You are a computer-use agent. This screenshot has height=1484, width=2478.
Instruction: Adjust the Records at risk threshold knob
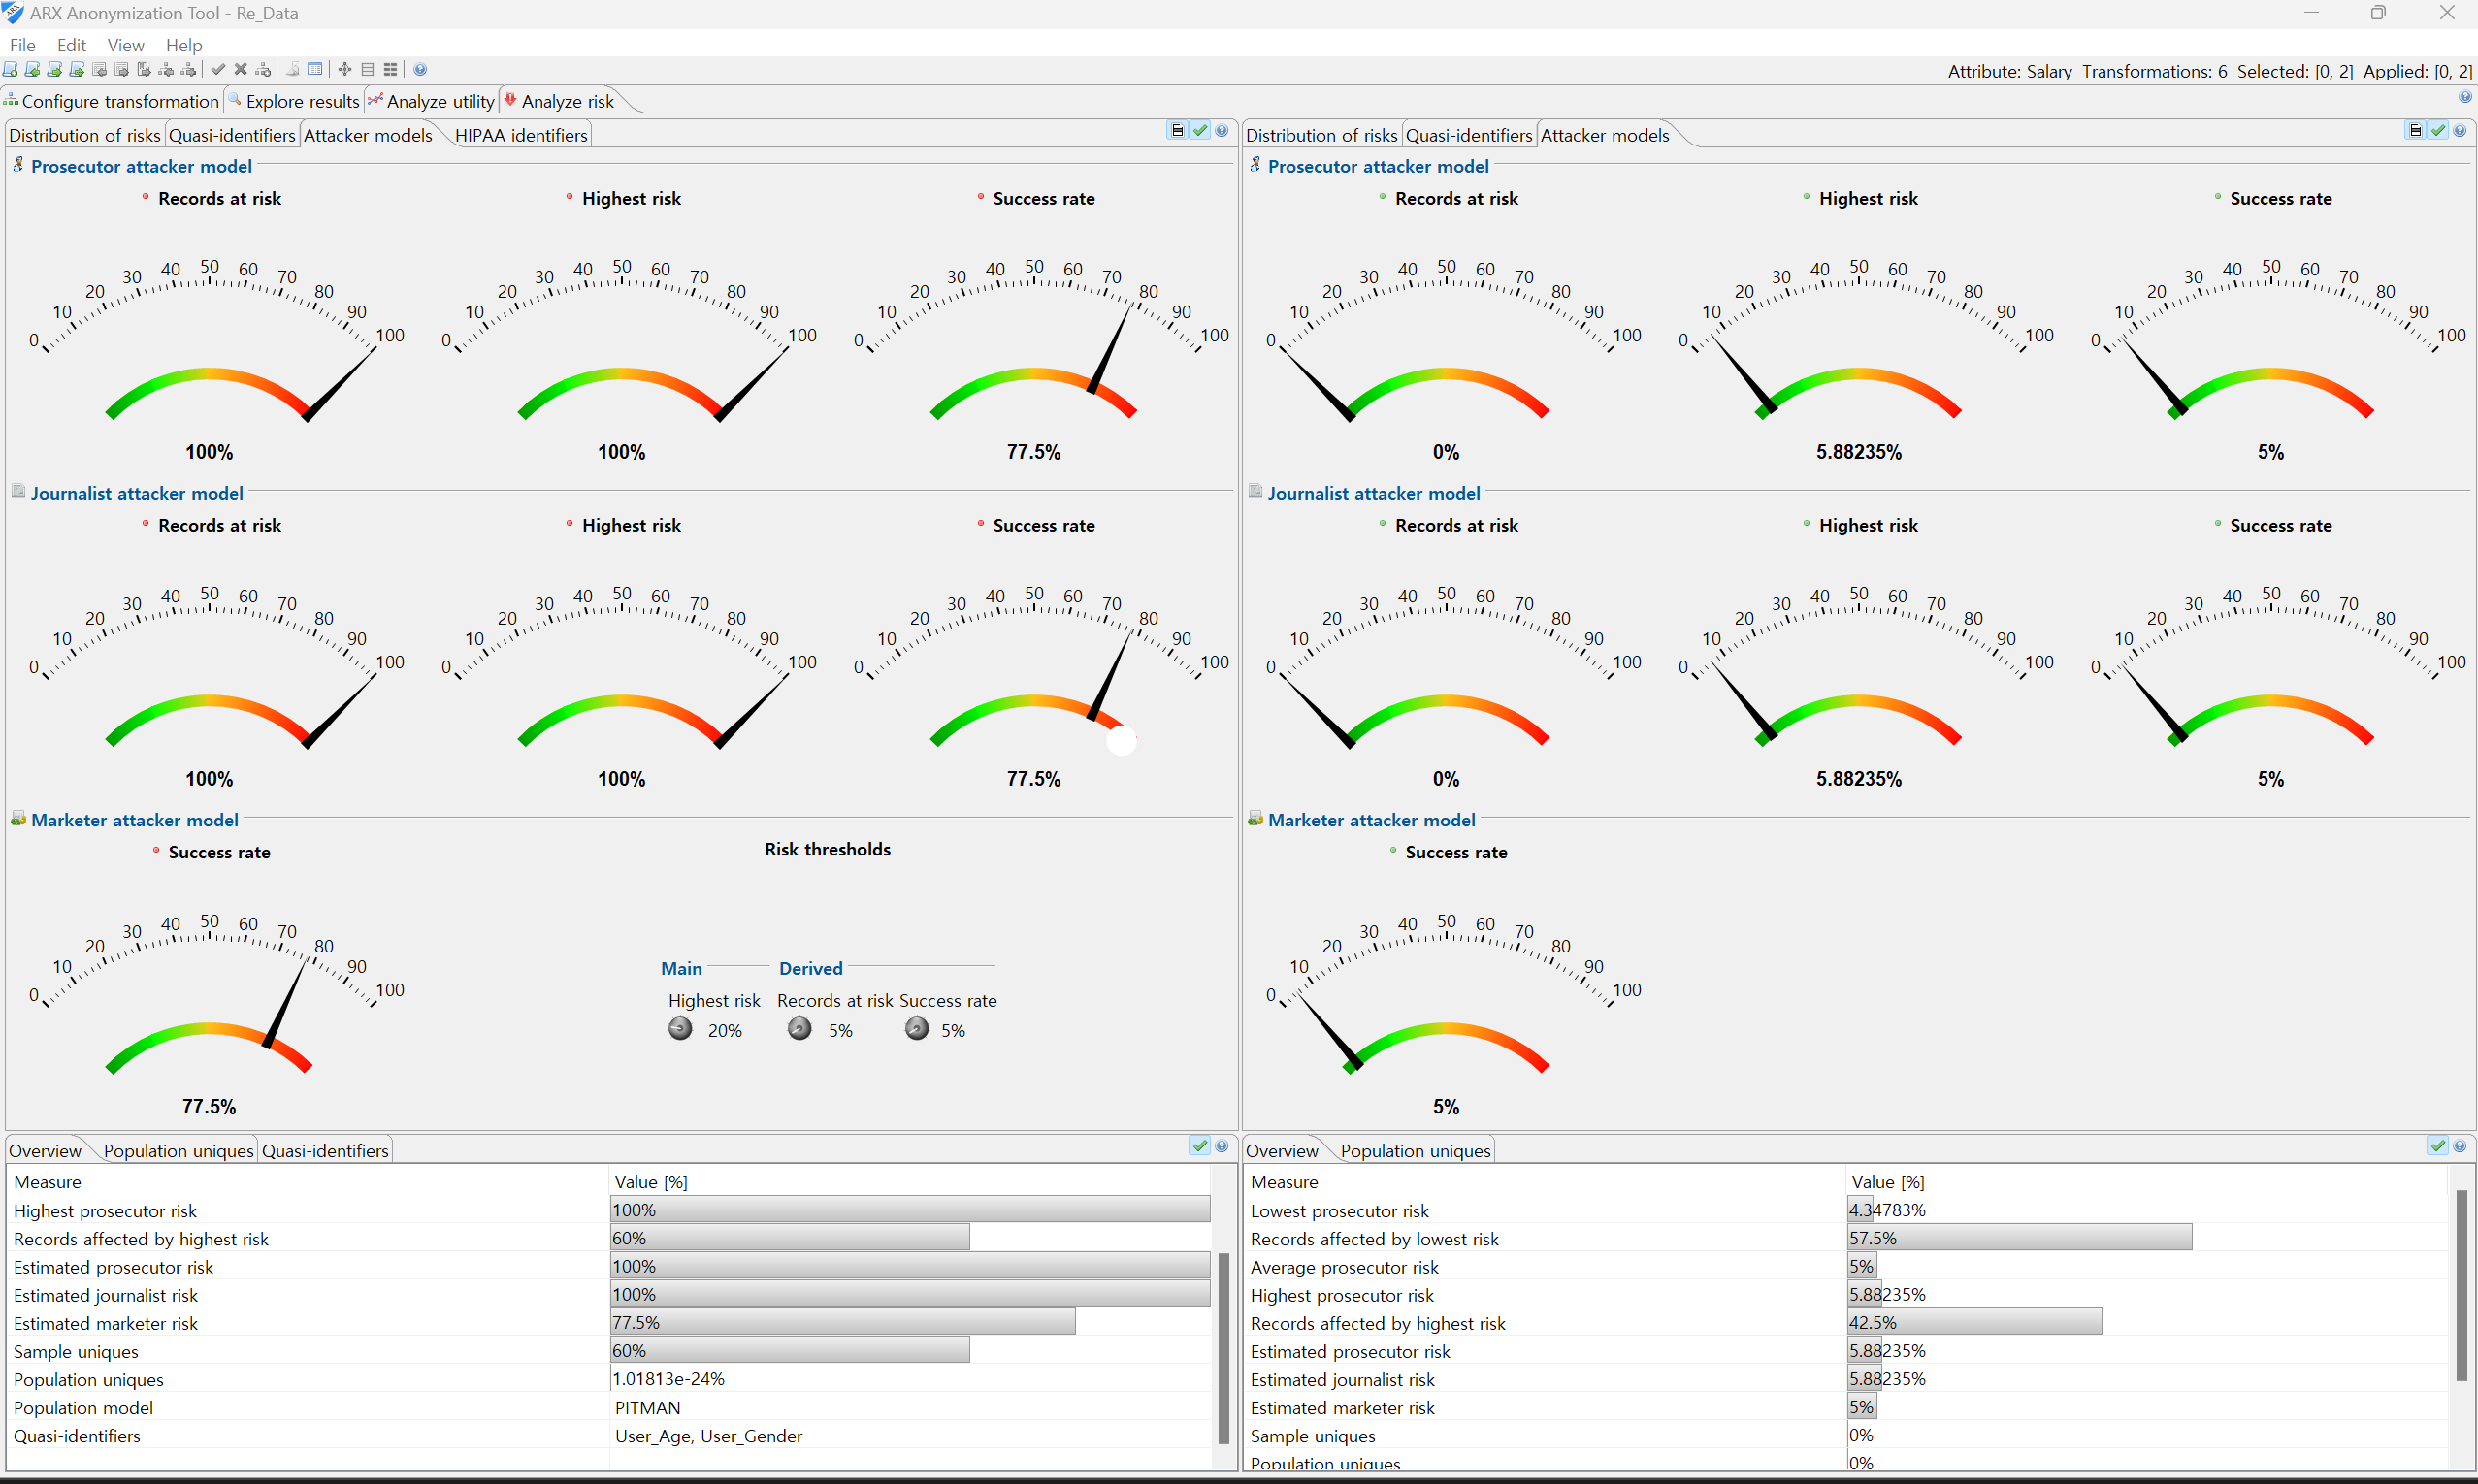coord(799,1029)
